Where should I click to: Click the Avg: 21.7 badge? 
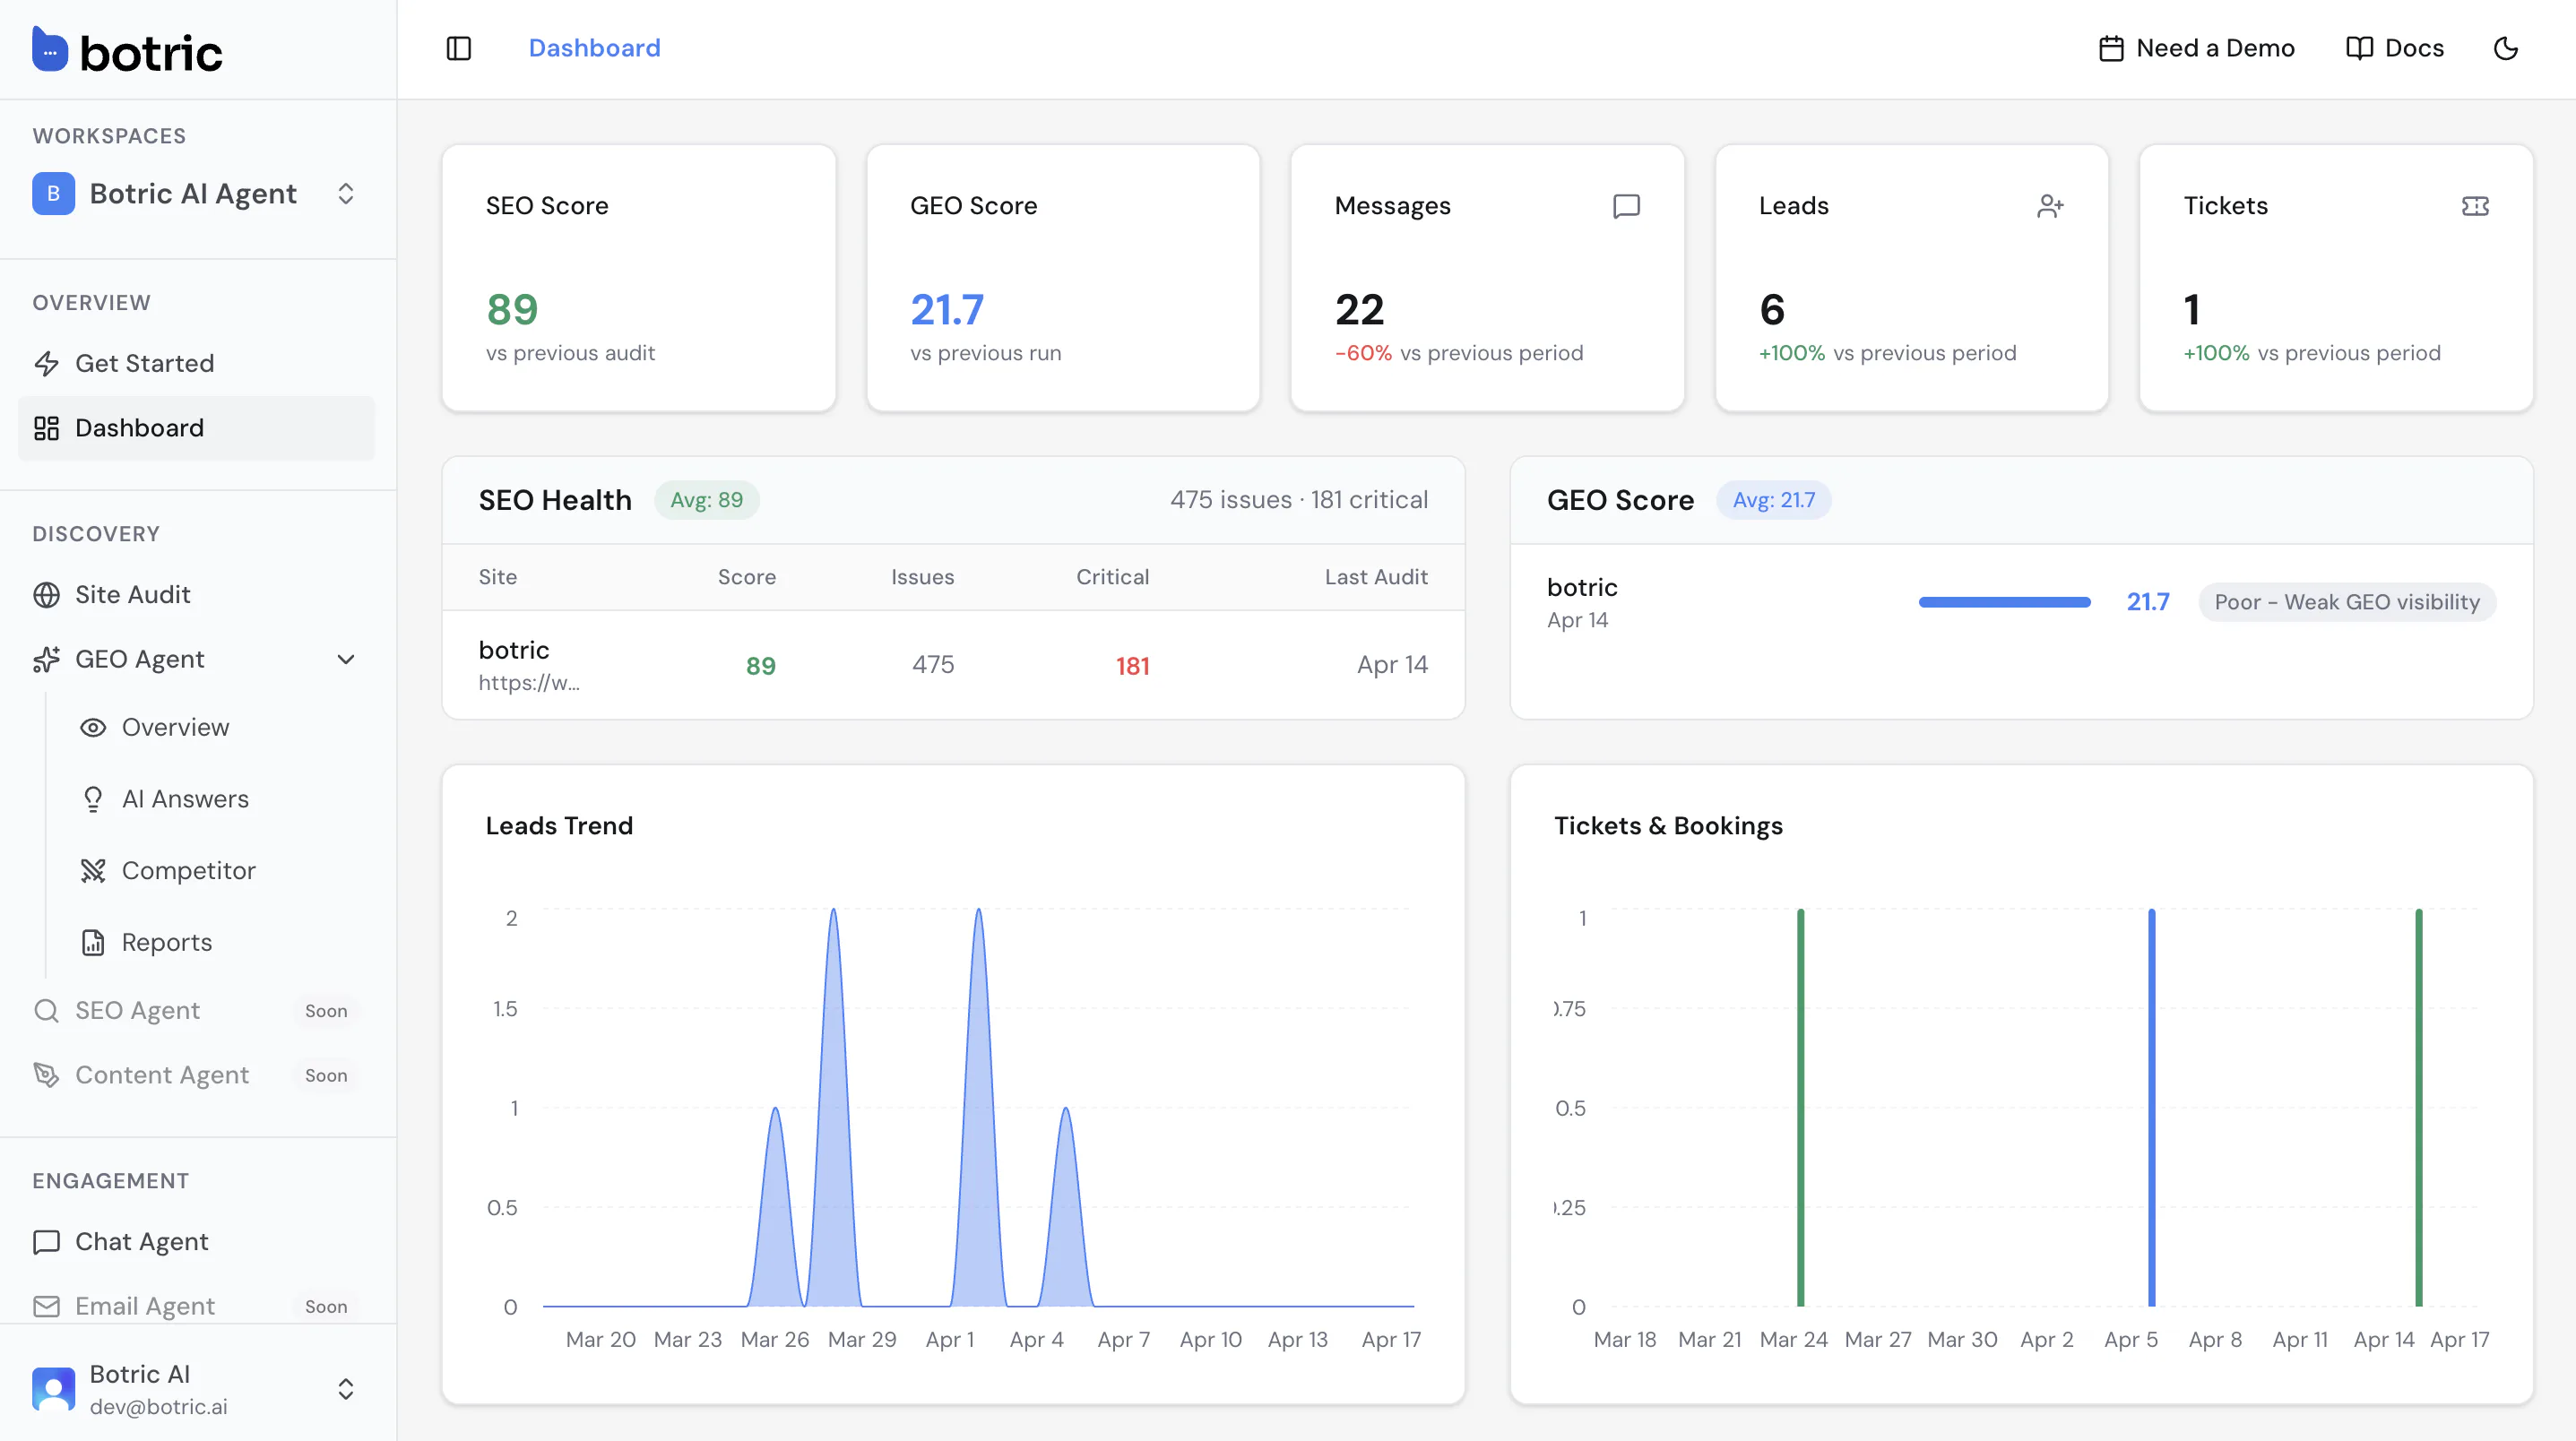(x=1773, y=500)
